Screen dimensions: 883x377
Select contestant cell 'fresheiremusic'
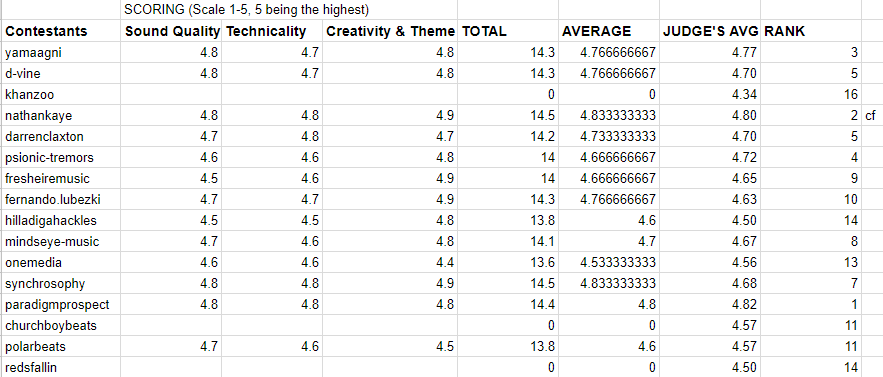pyautogui.click(x=61, y=179)
